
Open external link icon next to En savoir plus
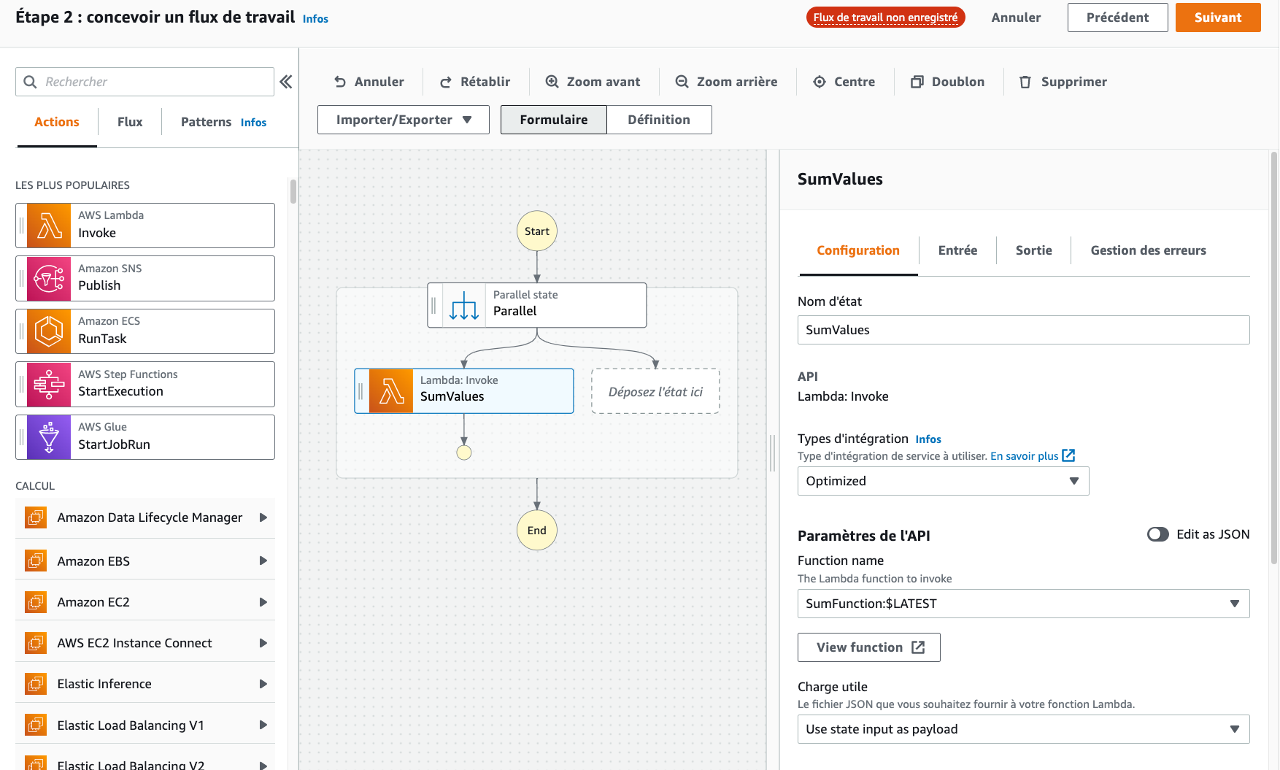1068,456
